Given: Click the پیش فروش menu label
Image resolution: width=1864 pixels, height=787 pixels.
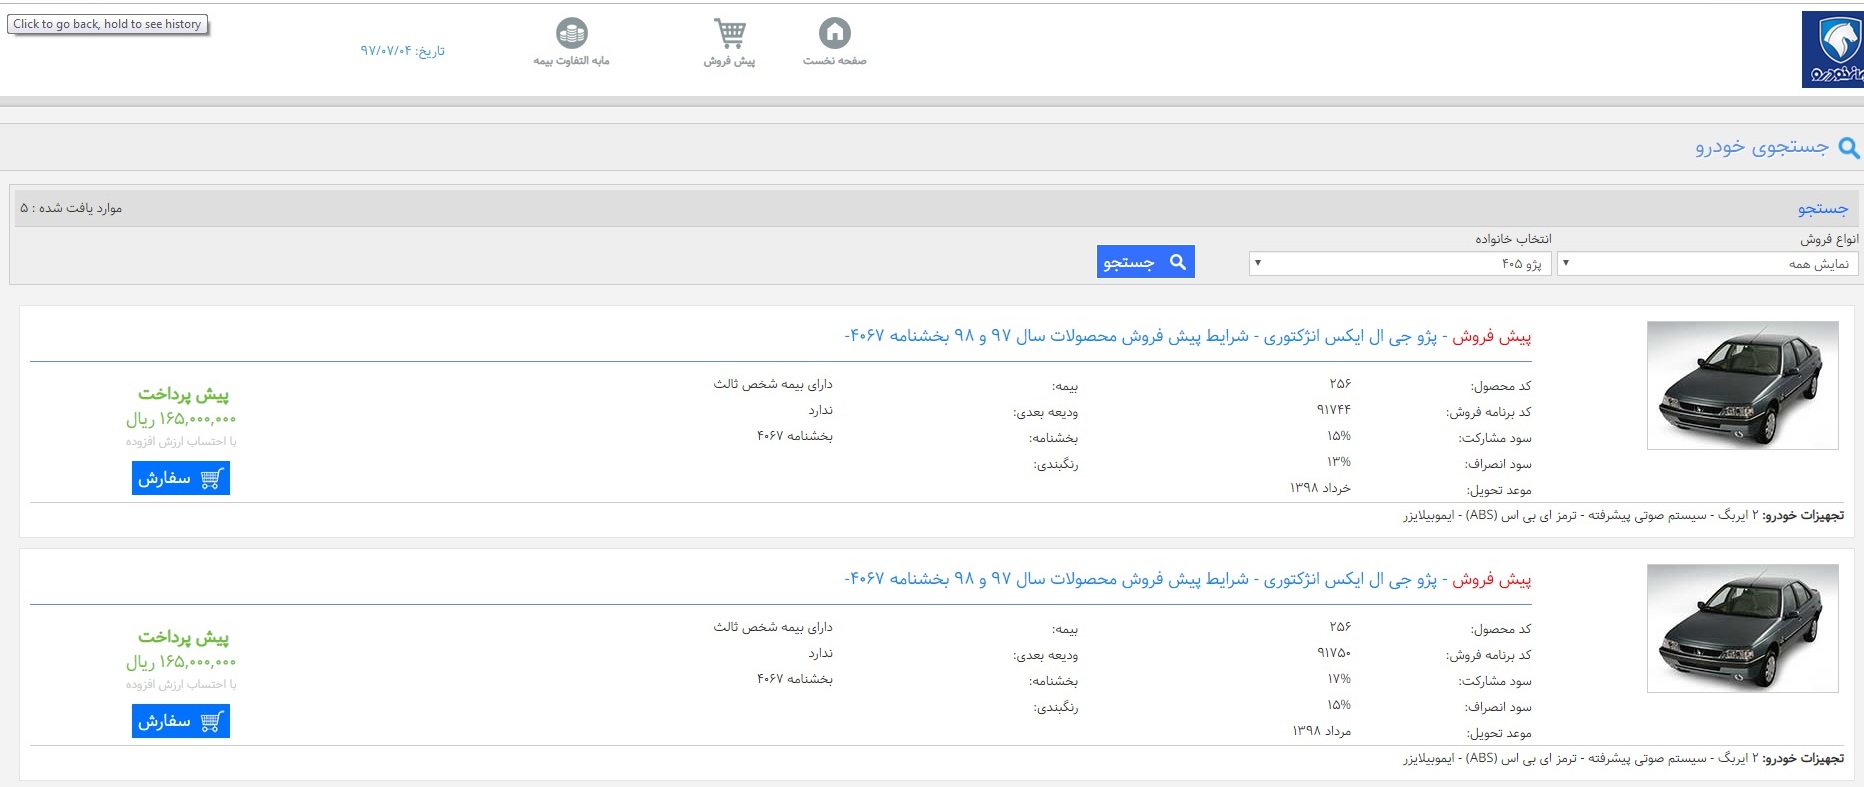Looking at the screenshot, I should click(729, 61).
